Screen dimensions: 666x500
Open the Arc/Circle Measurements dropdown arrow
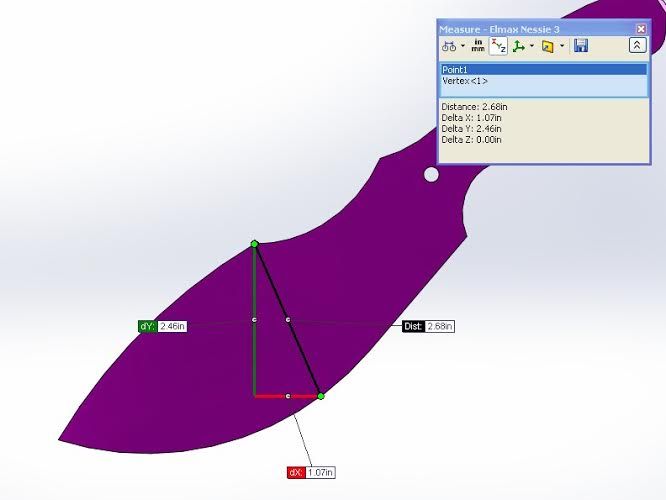(x=463, y=46)
